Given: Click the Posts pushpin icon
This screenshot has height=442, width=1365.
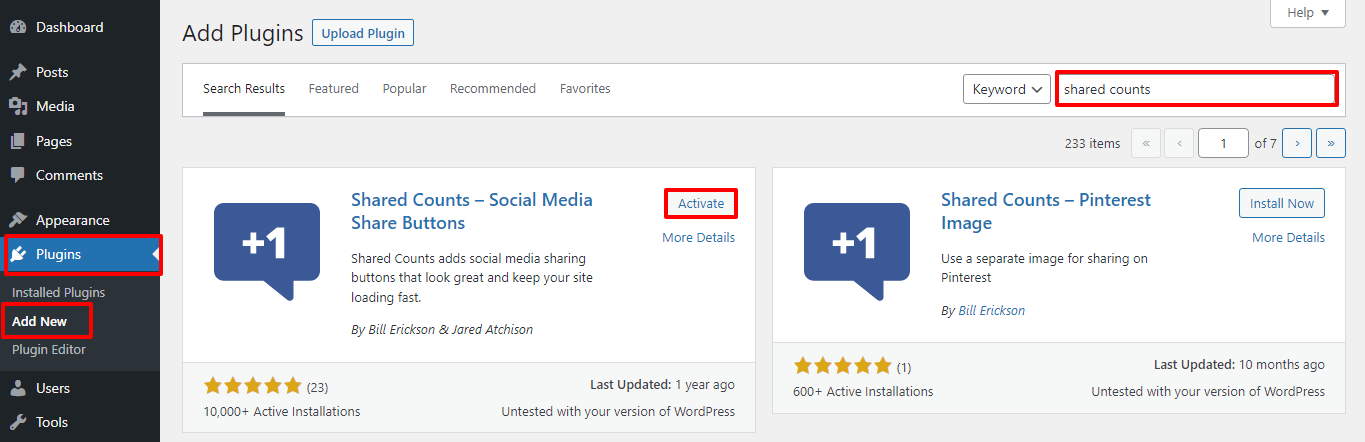Looking at the screenshot, I should point(18,73).
